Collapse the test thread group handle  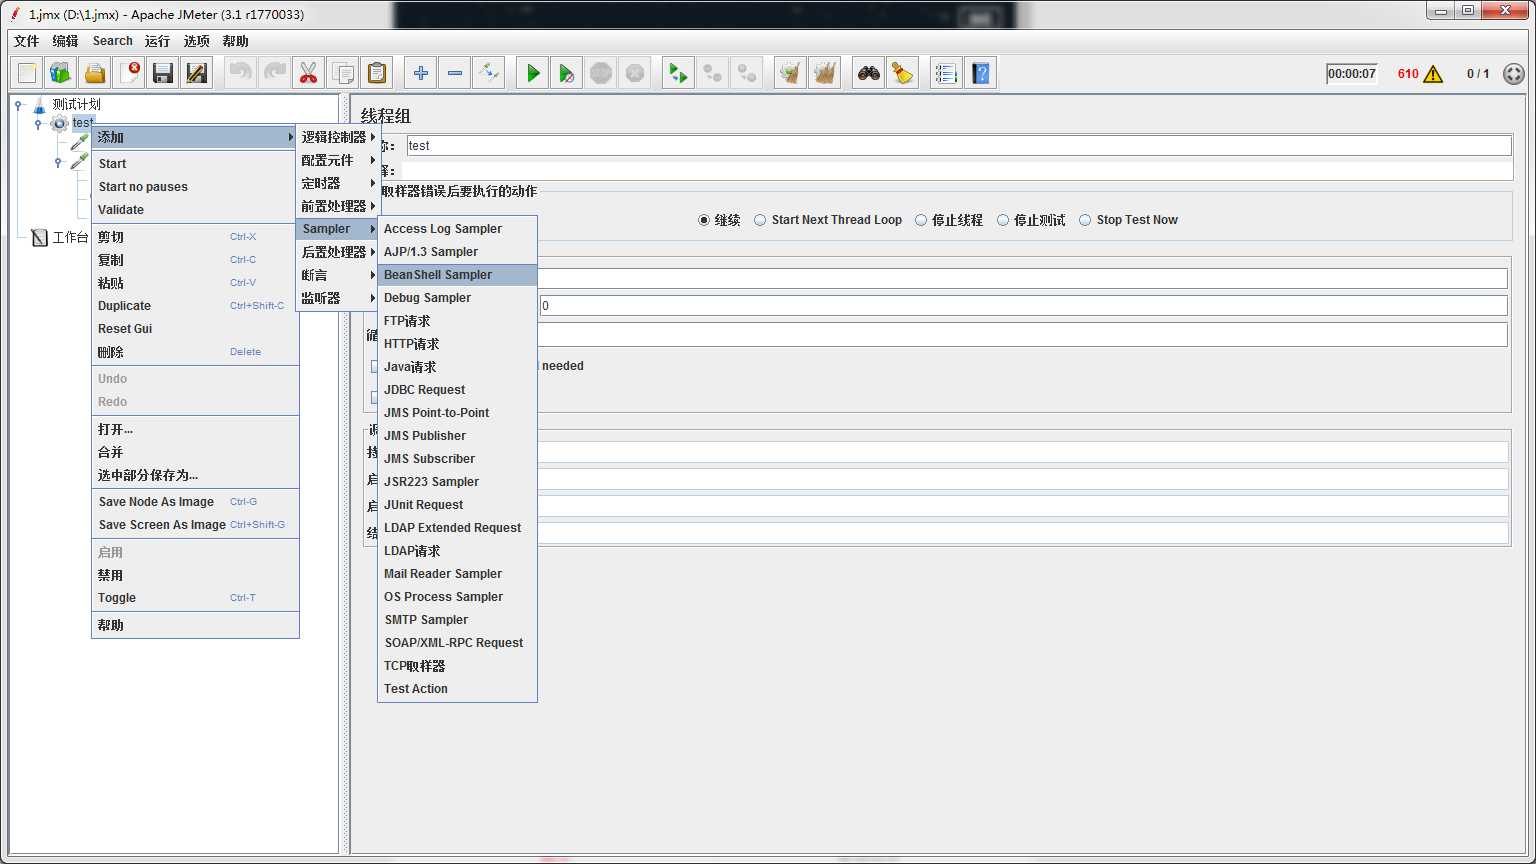point(38,124)
